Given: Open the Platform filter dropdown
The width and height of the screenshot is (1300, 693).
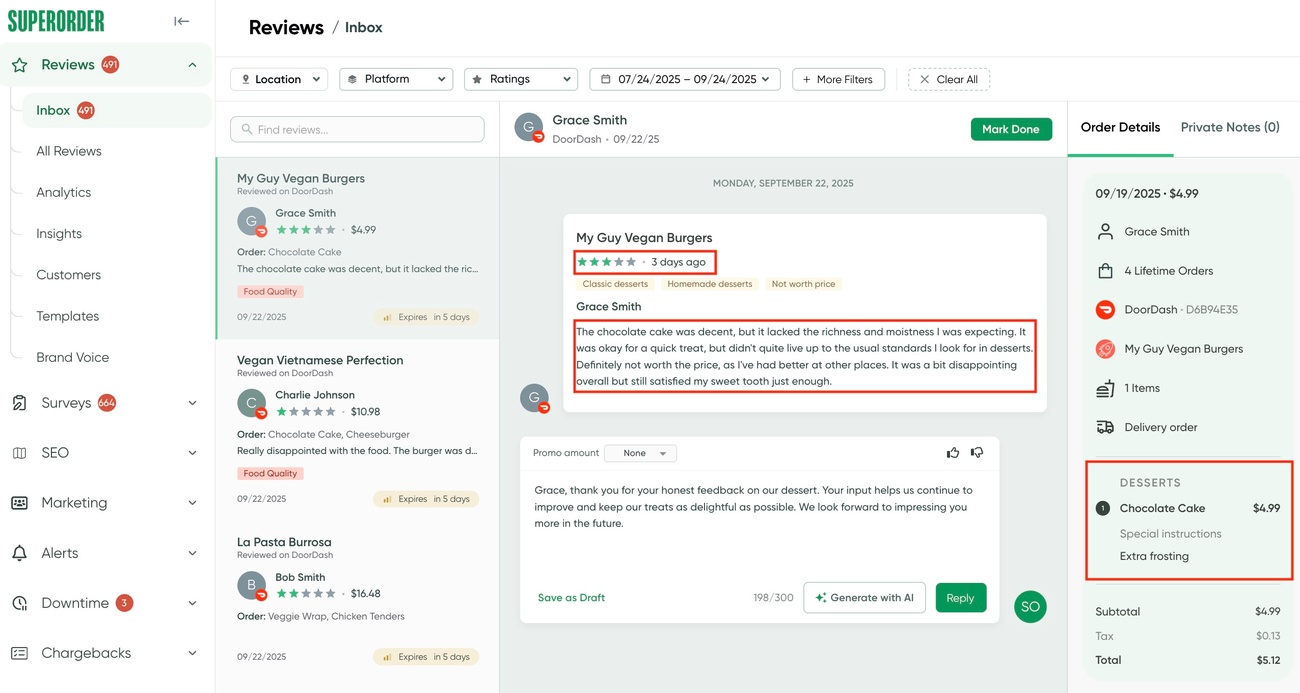Looking at the screenshot, I should [x=396, y=79].
